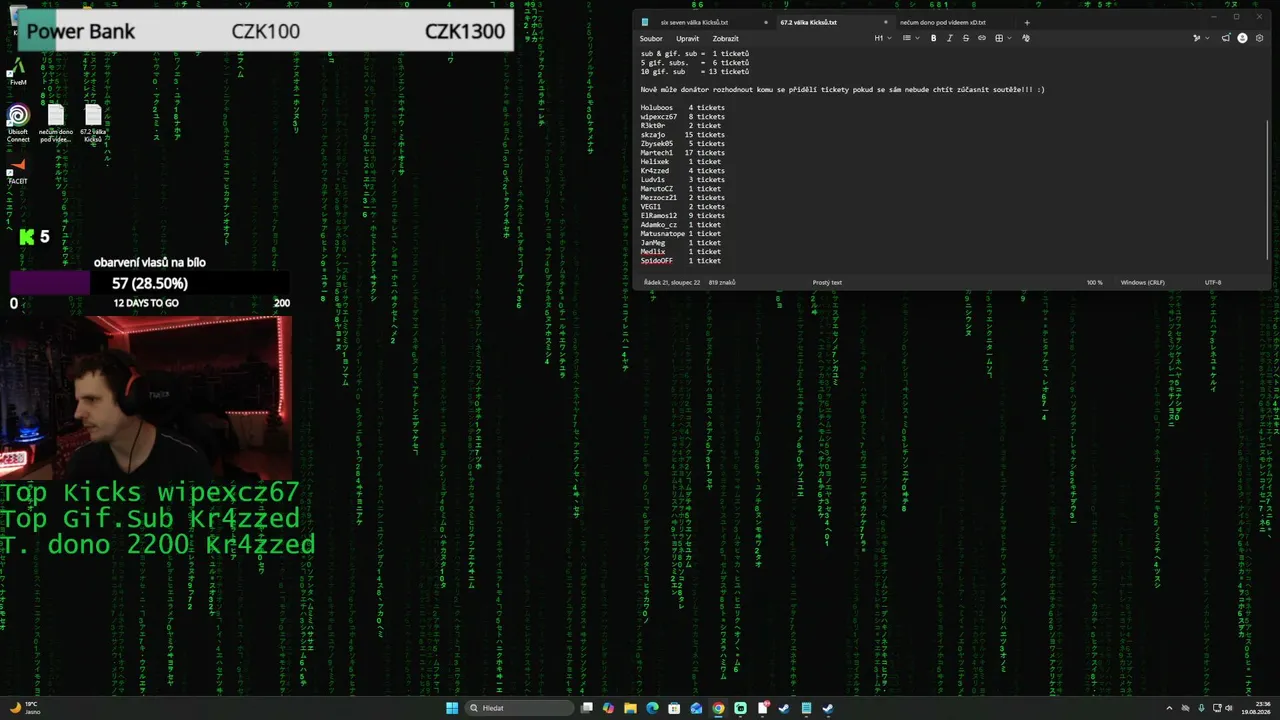Change line ending Windows (CRLF) in status bar
The image size is (1280, 720).
pyautogui.click(x=1143, y=282)
